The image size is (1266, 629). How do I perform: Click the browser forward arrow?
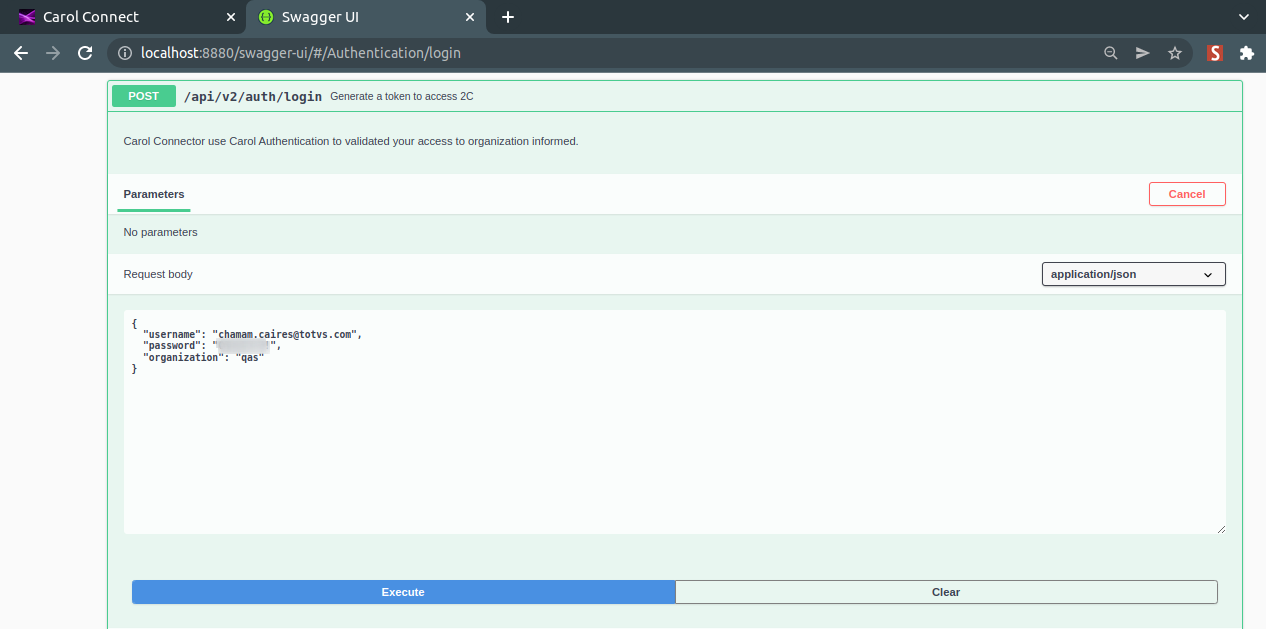pyautogui.click(x=53, y=53)
